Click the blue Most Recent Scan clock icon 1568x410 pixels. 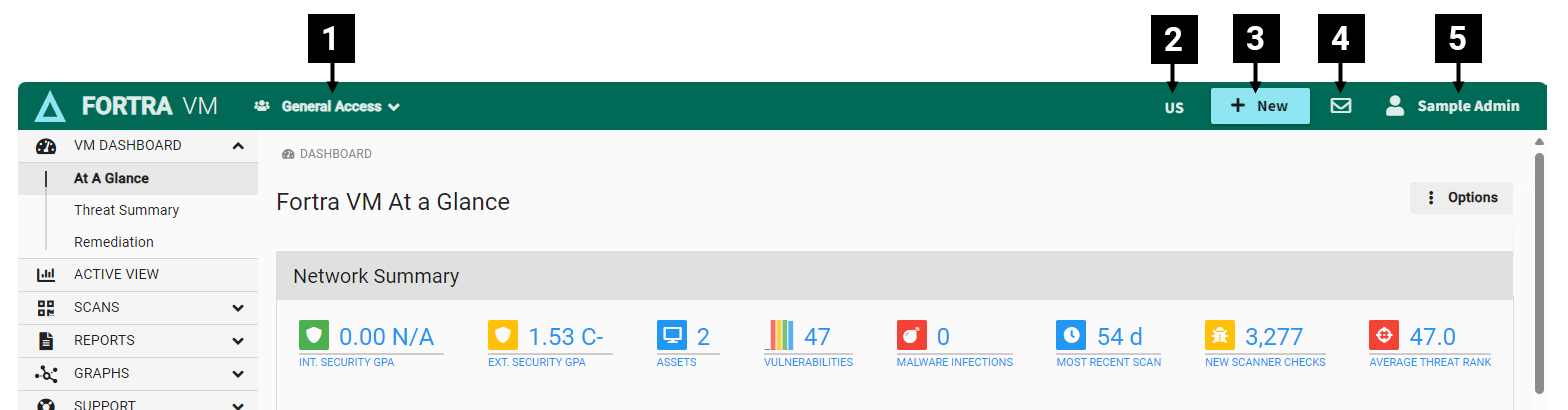coord(1071,336)
